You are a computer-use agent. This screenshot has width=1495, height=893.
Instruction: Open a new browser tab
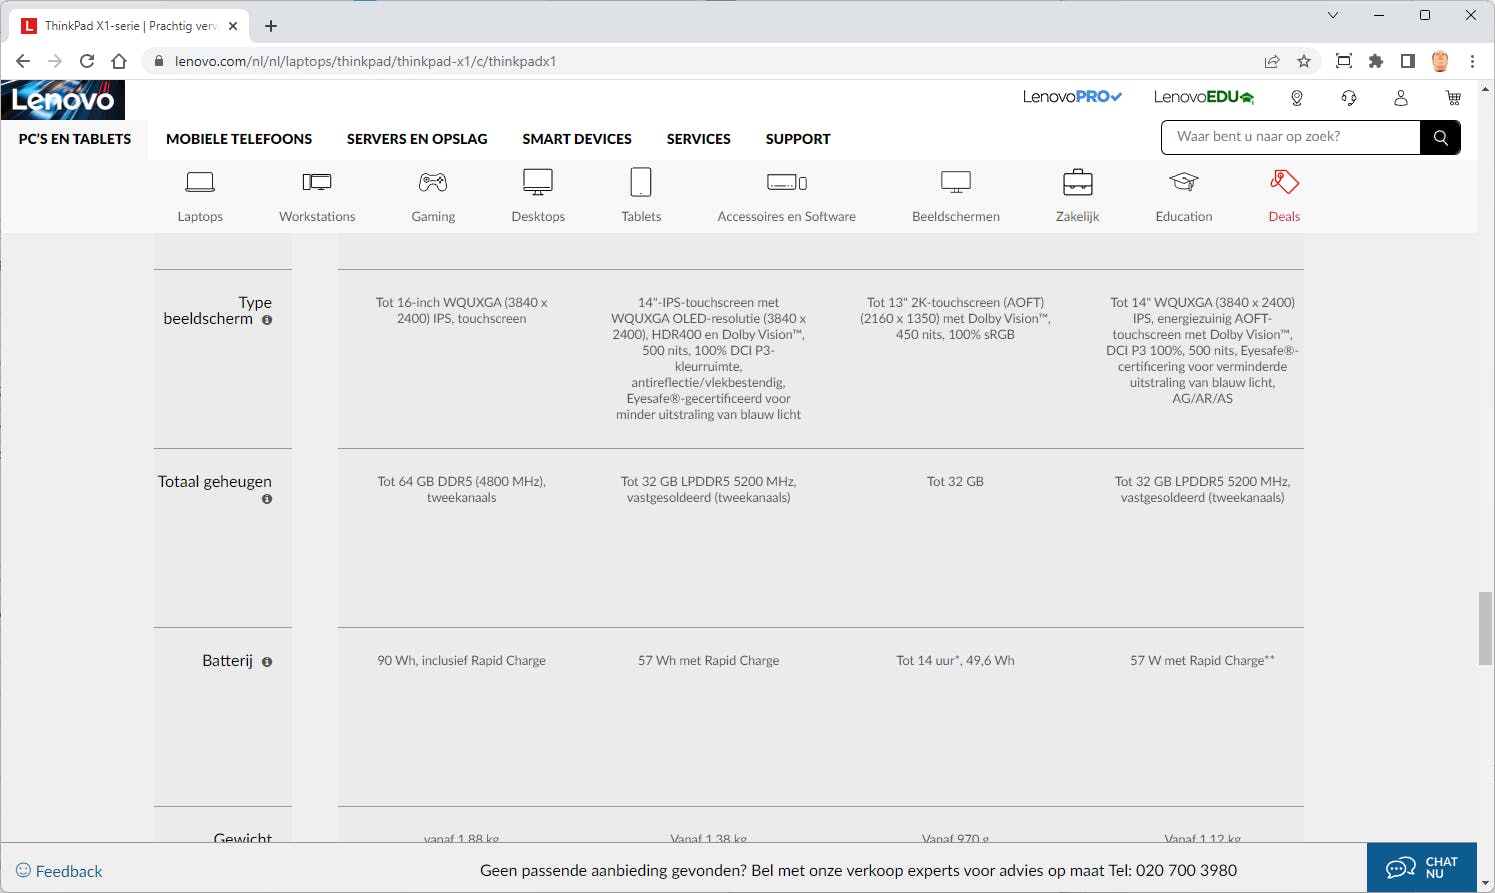click(271, 26)
